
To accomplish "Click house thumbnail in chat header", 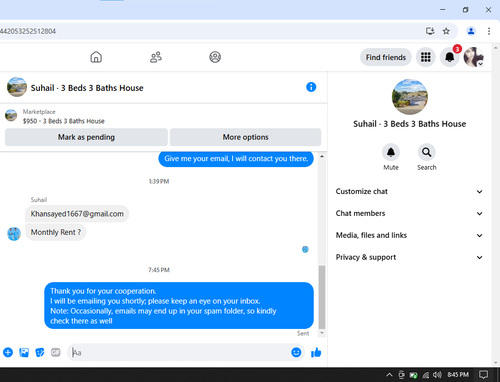I will pyautogui.click(x=17, y=87).
